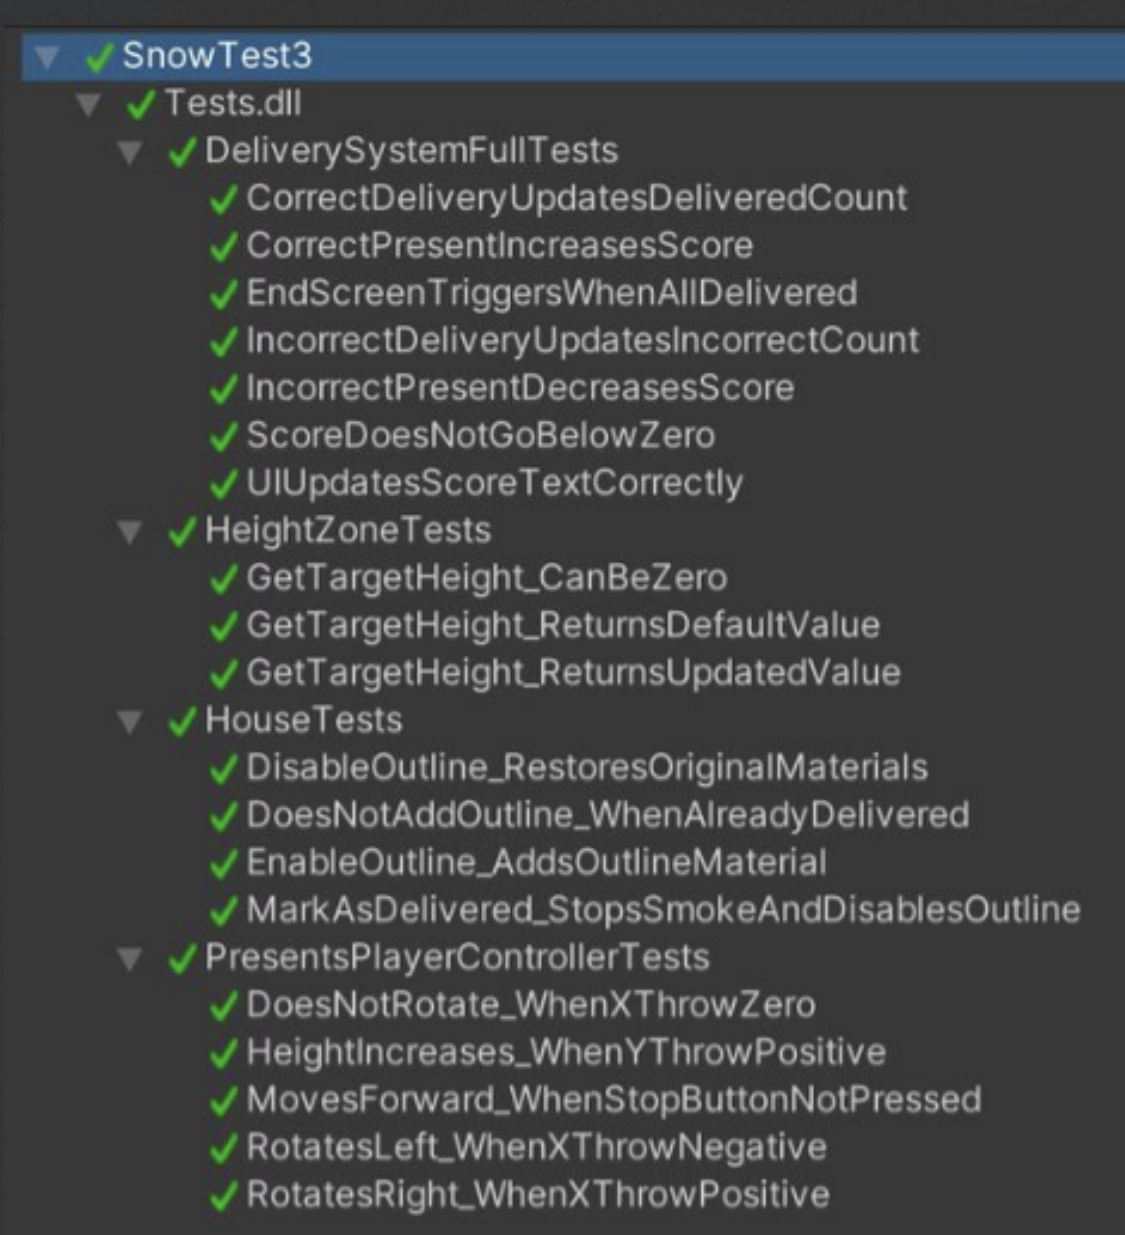Select the EndScreenTriggersWhenAllDelivered test

[551, 293]
